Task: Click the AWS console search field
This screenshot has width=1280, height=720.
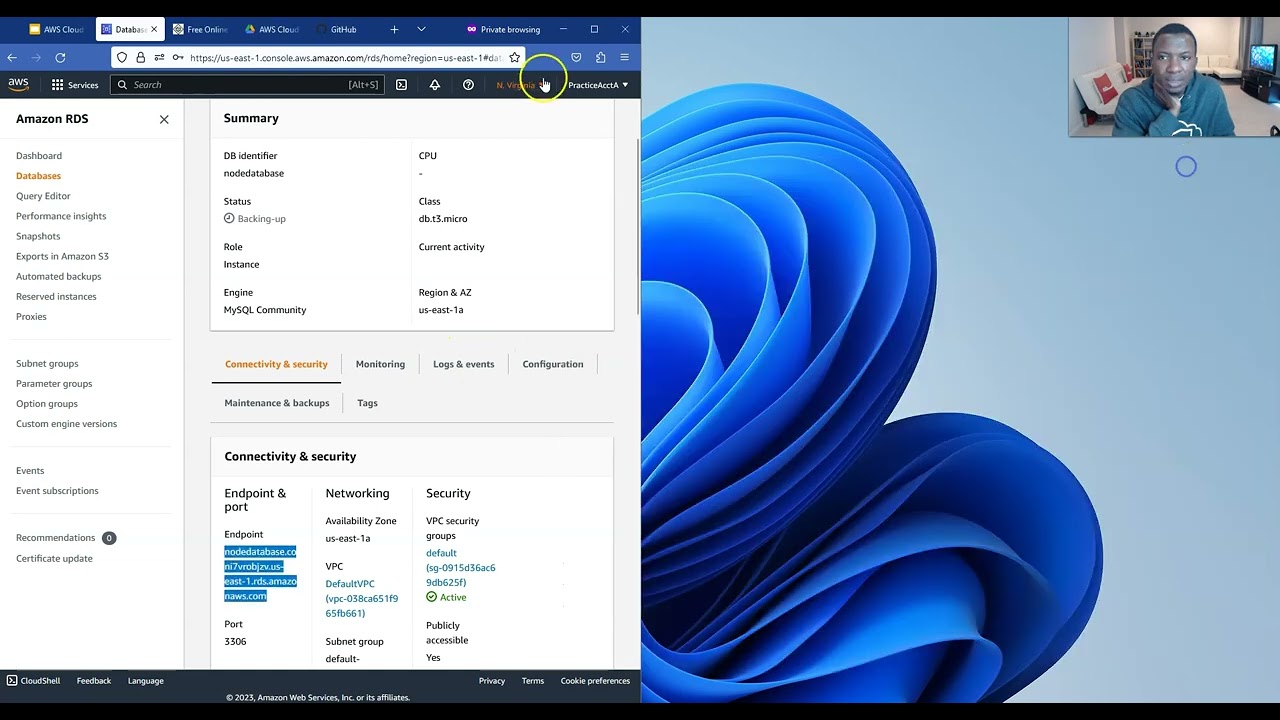Action: (x=247, y=85)
